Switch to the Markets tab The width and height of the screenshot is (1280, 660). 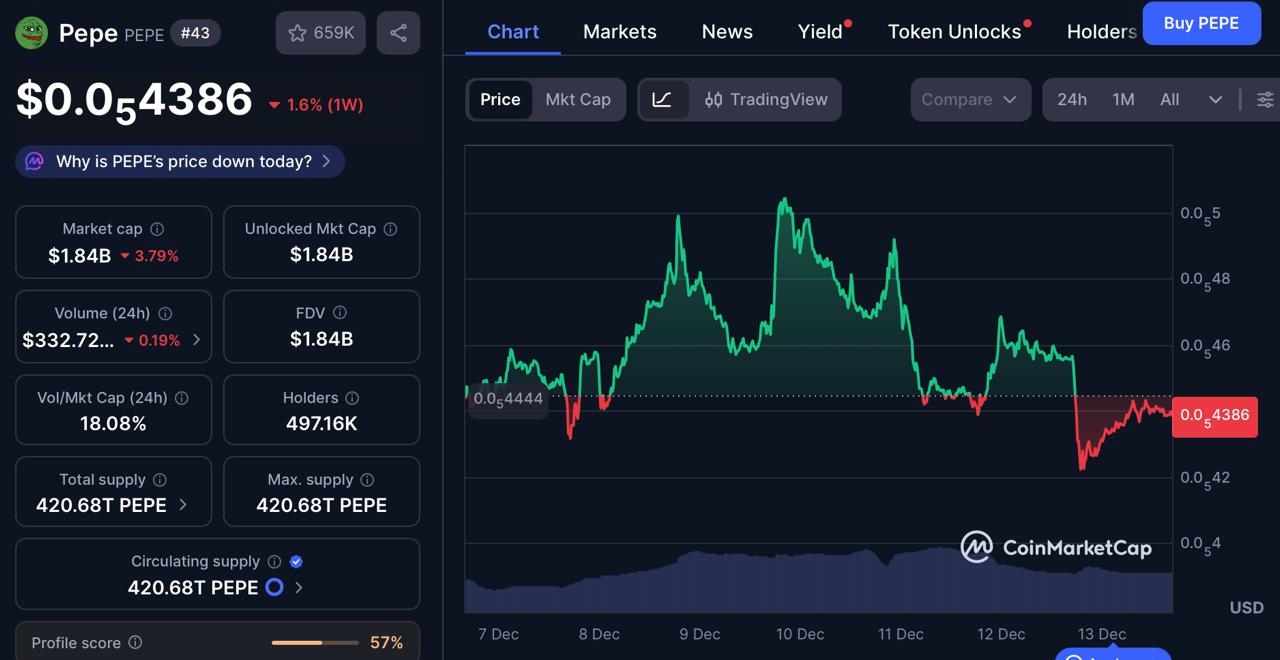620,31
